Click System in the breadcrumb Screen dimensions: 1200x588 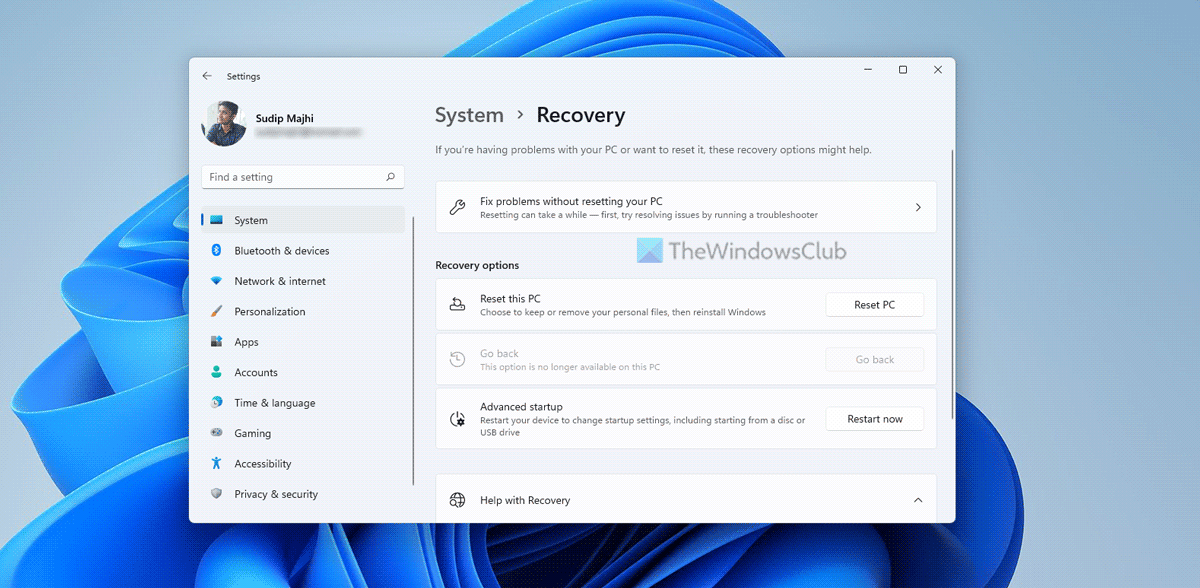469,115
